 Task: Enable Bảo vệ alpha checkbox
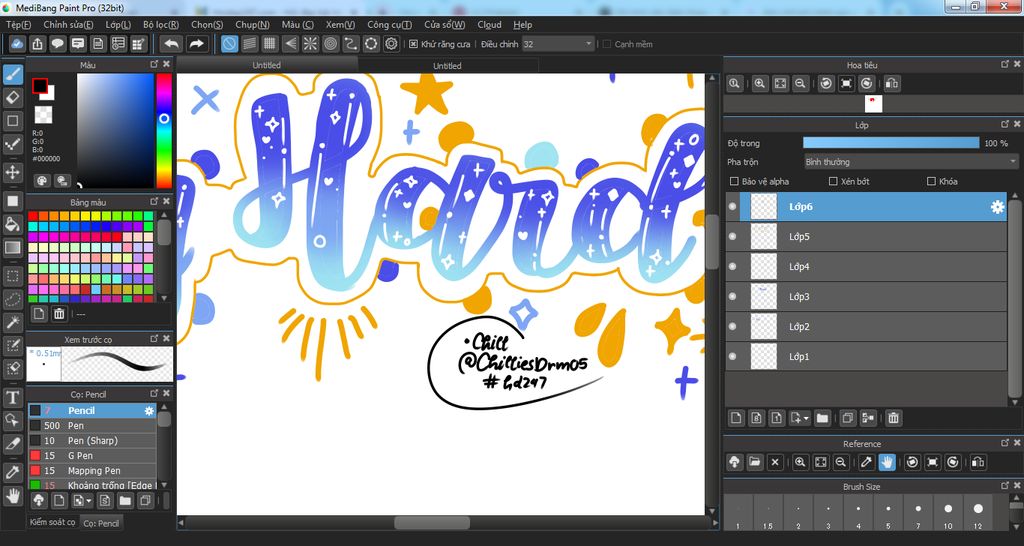coord(734,181)
